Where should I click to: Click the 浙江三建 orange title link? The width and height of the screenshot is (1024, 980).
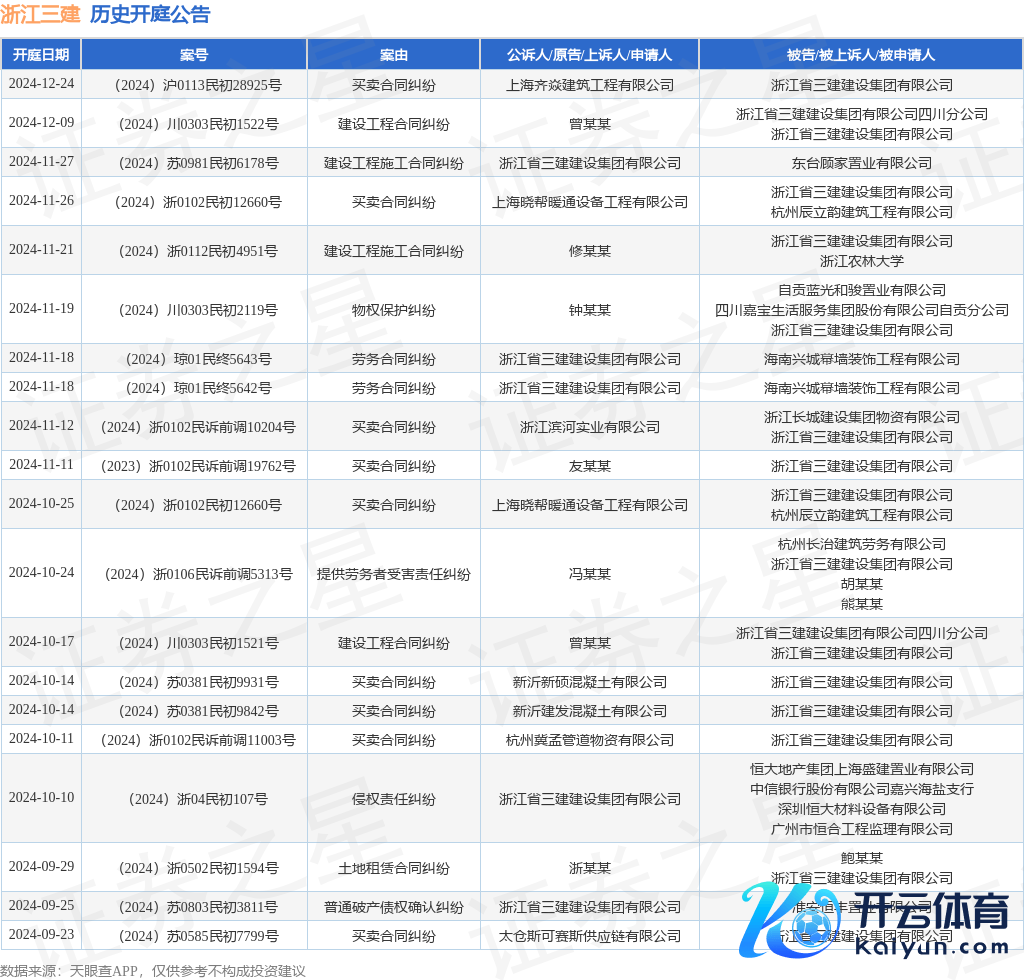[x=40, y=14]
